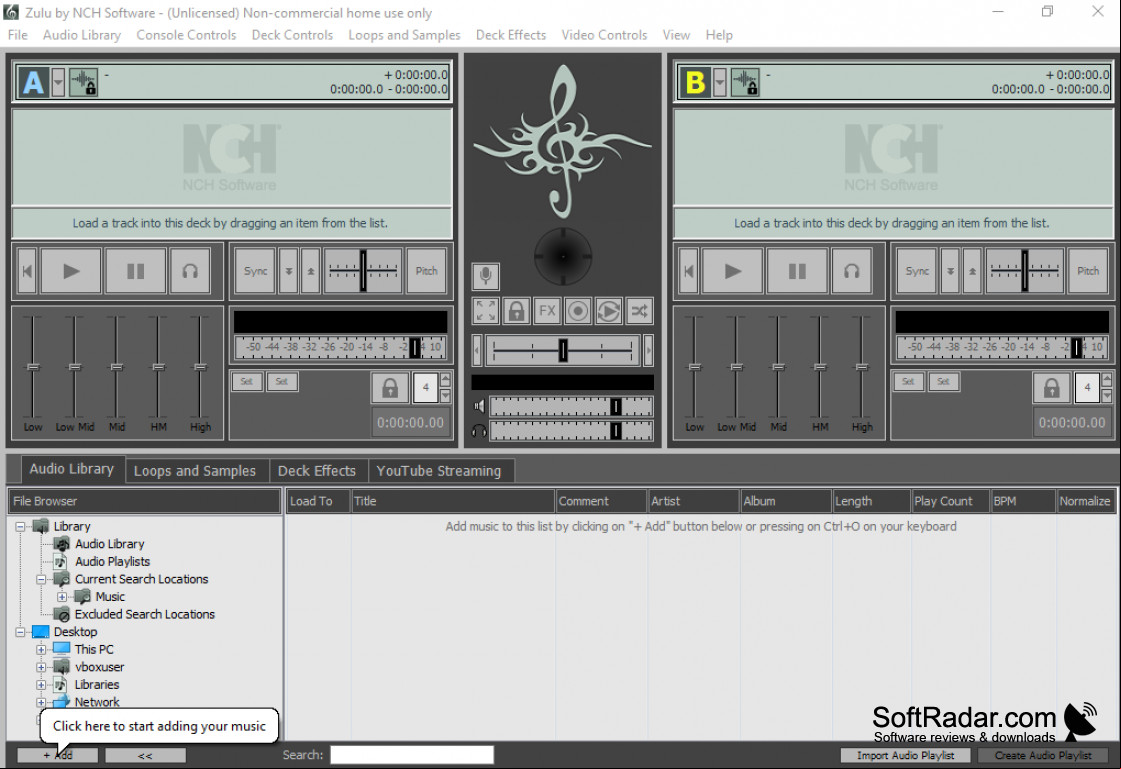Viewport: 1121px width, 769px height.
Task: Expand the Libraries node
Action: coord(41,685)
